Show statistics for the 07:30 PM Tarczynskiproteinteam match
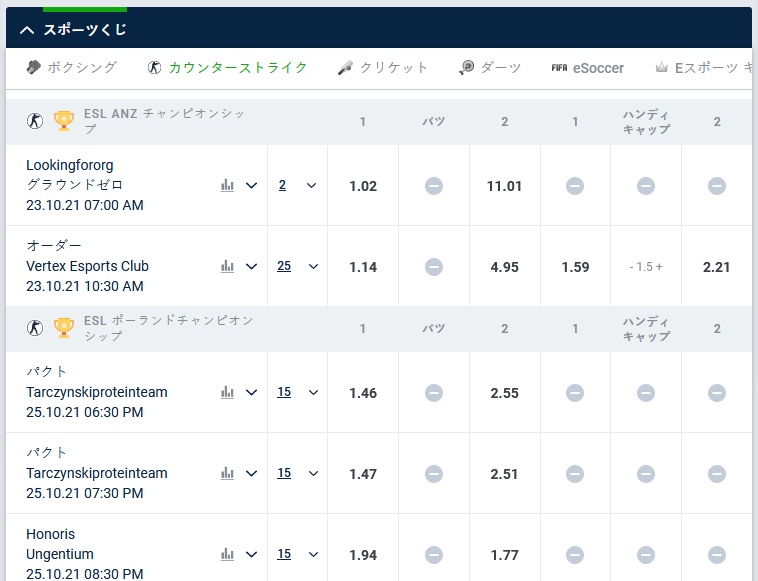 [x=227, y=473]
